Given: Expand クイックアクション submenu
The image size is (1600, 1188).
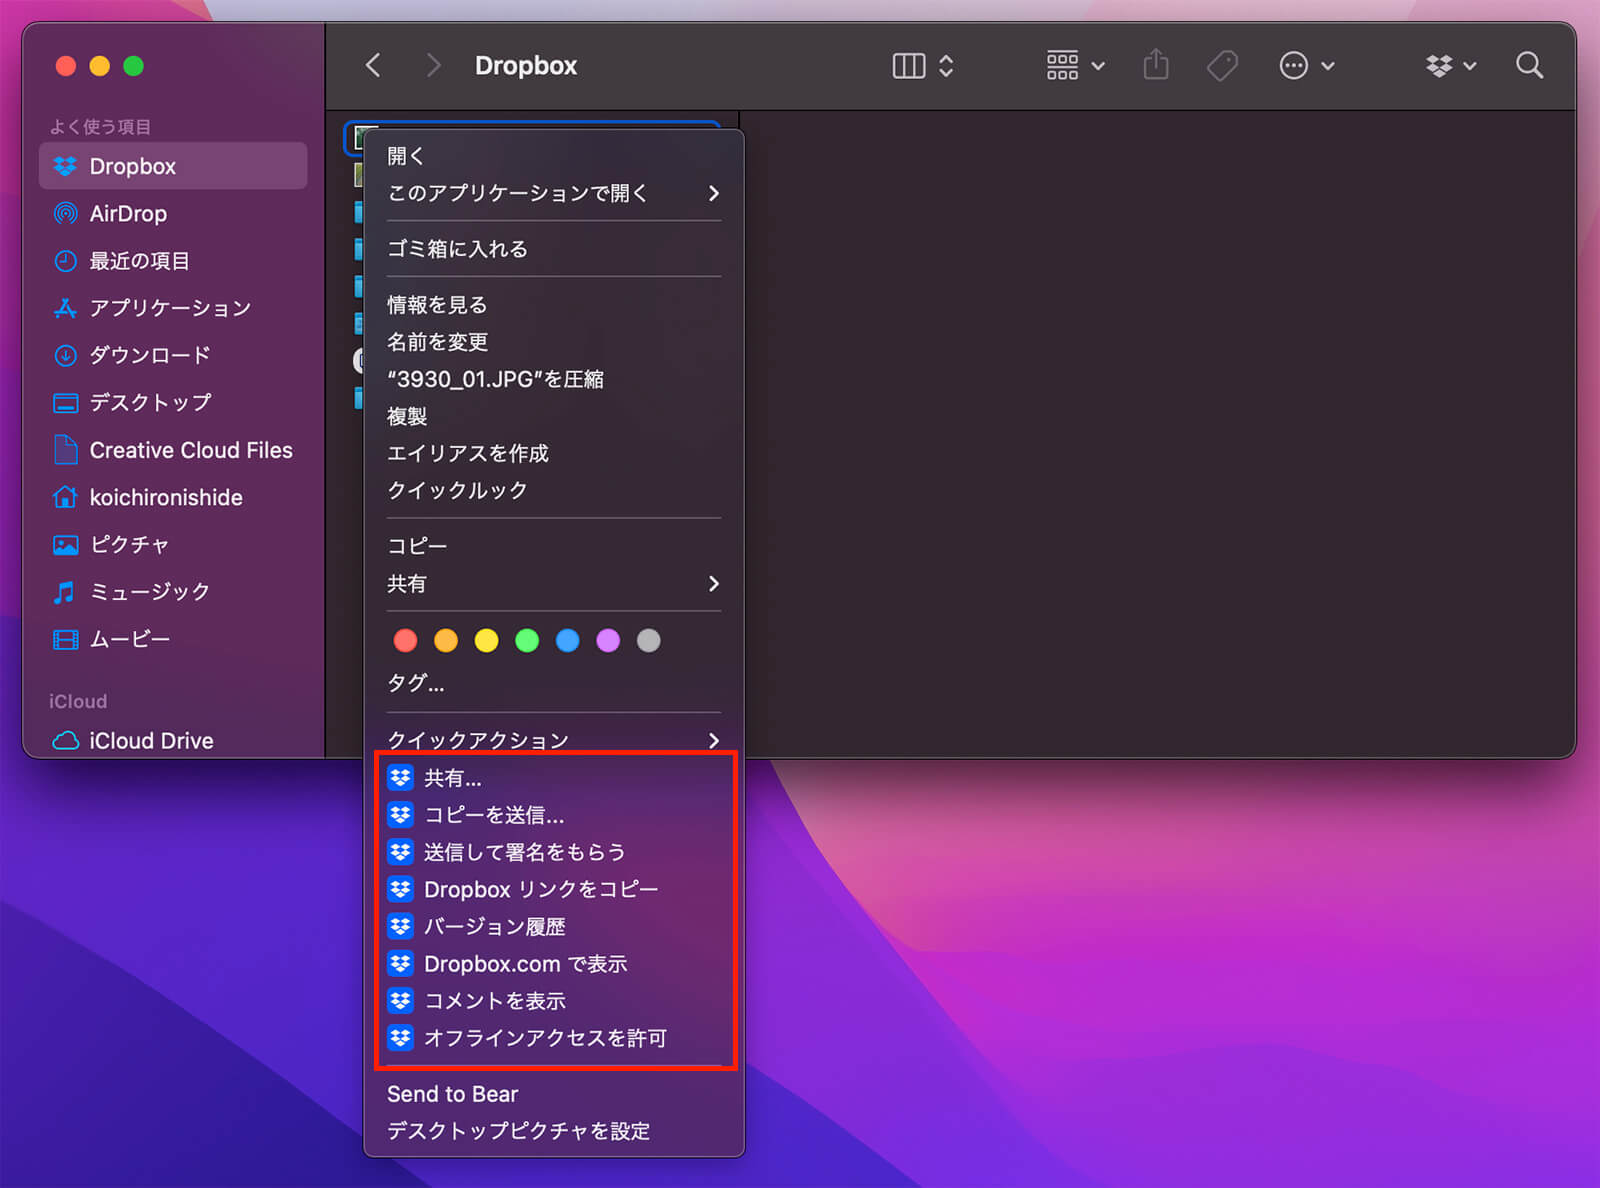Looking at the screenshot, I should click(x=554, y=740).
